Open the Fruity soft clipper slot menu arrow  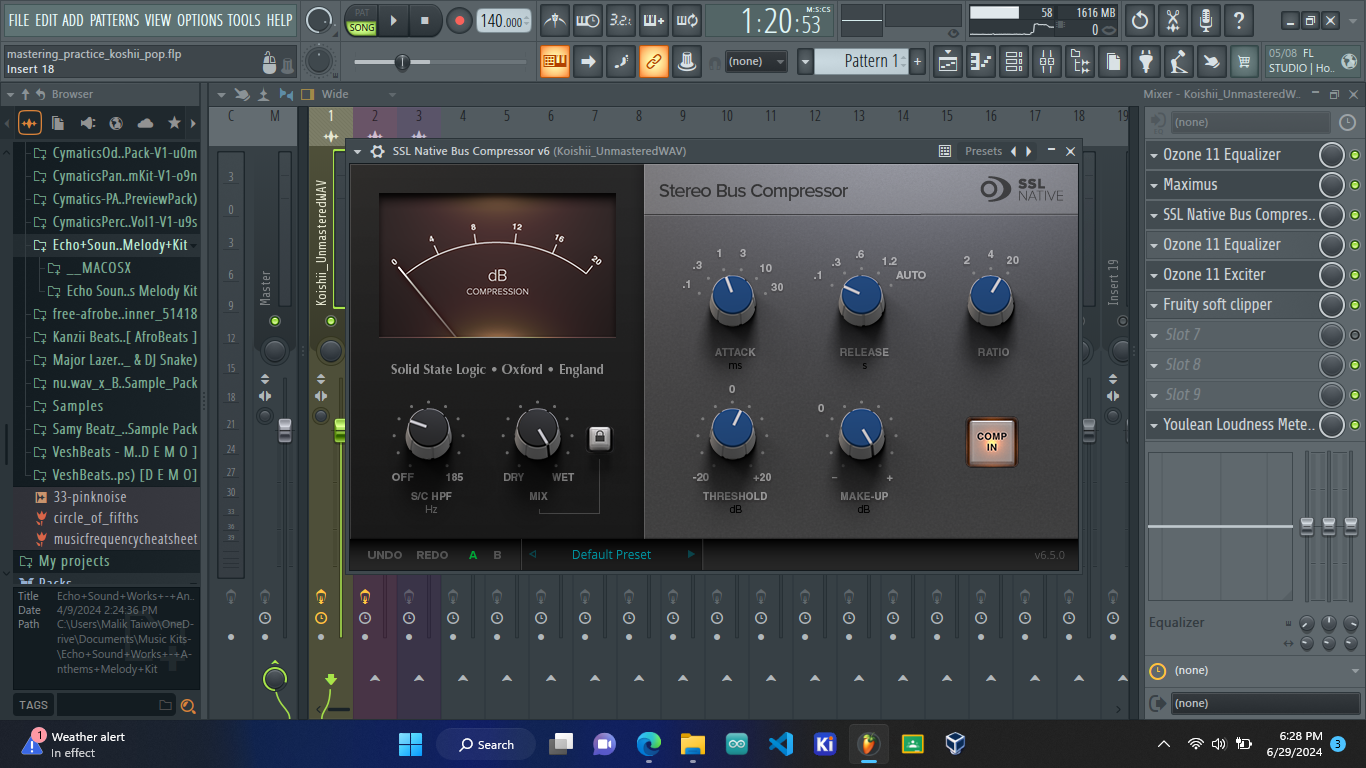(1153, 305)
